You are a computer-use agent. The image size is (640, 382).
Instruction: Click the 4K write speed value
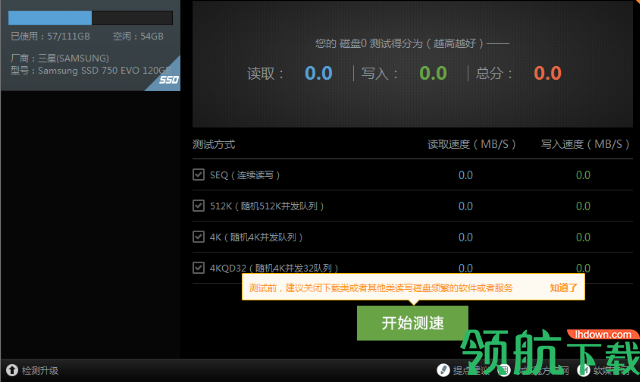coord(583,237)
